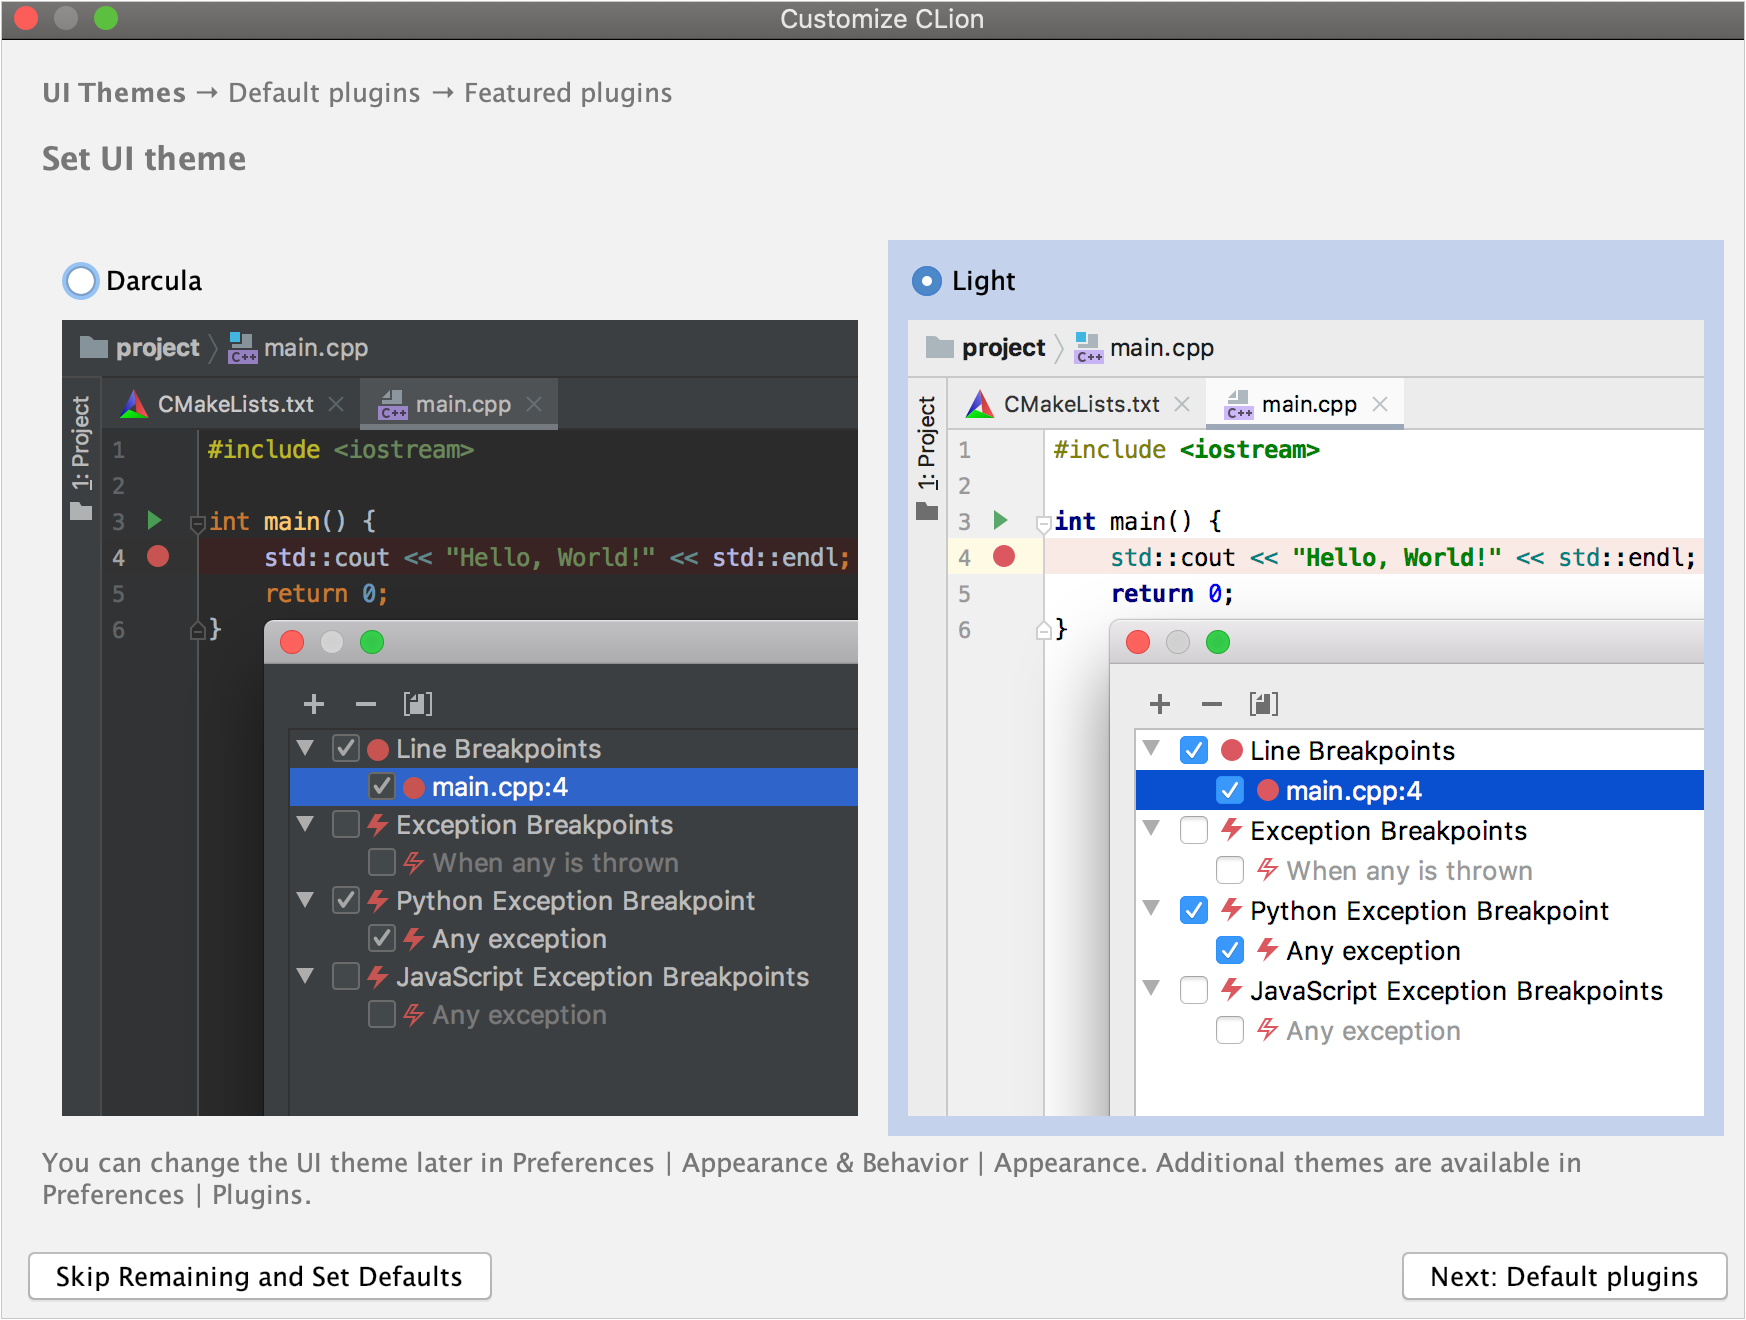Viewport: 1746px width, 1320px height.
Task: Click the plus add icon in Darcula preview
Action: (314, 704)
